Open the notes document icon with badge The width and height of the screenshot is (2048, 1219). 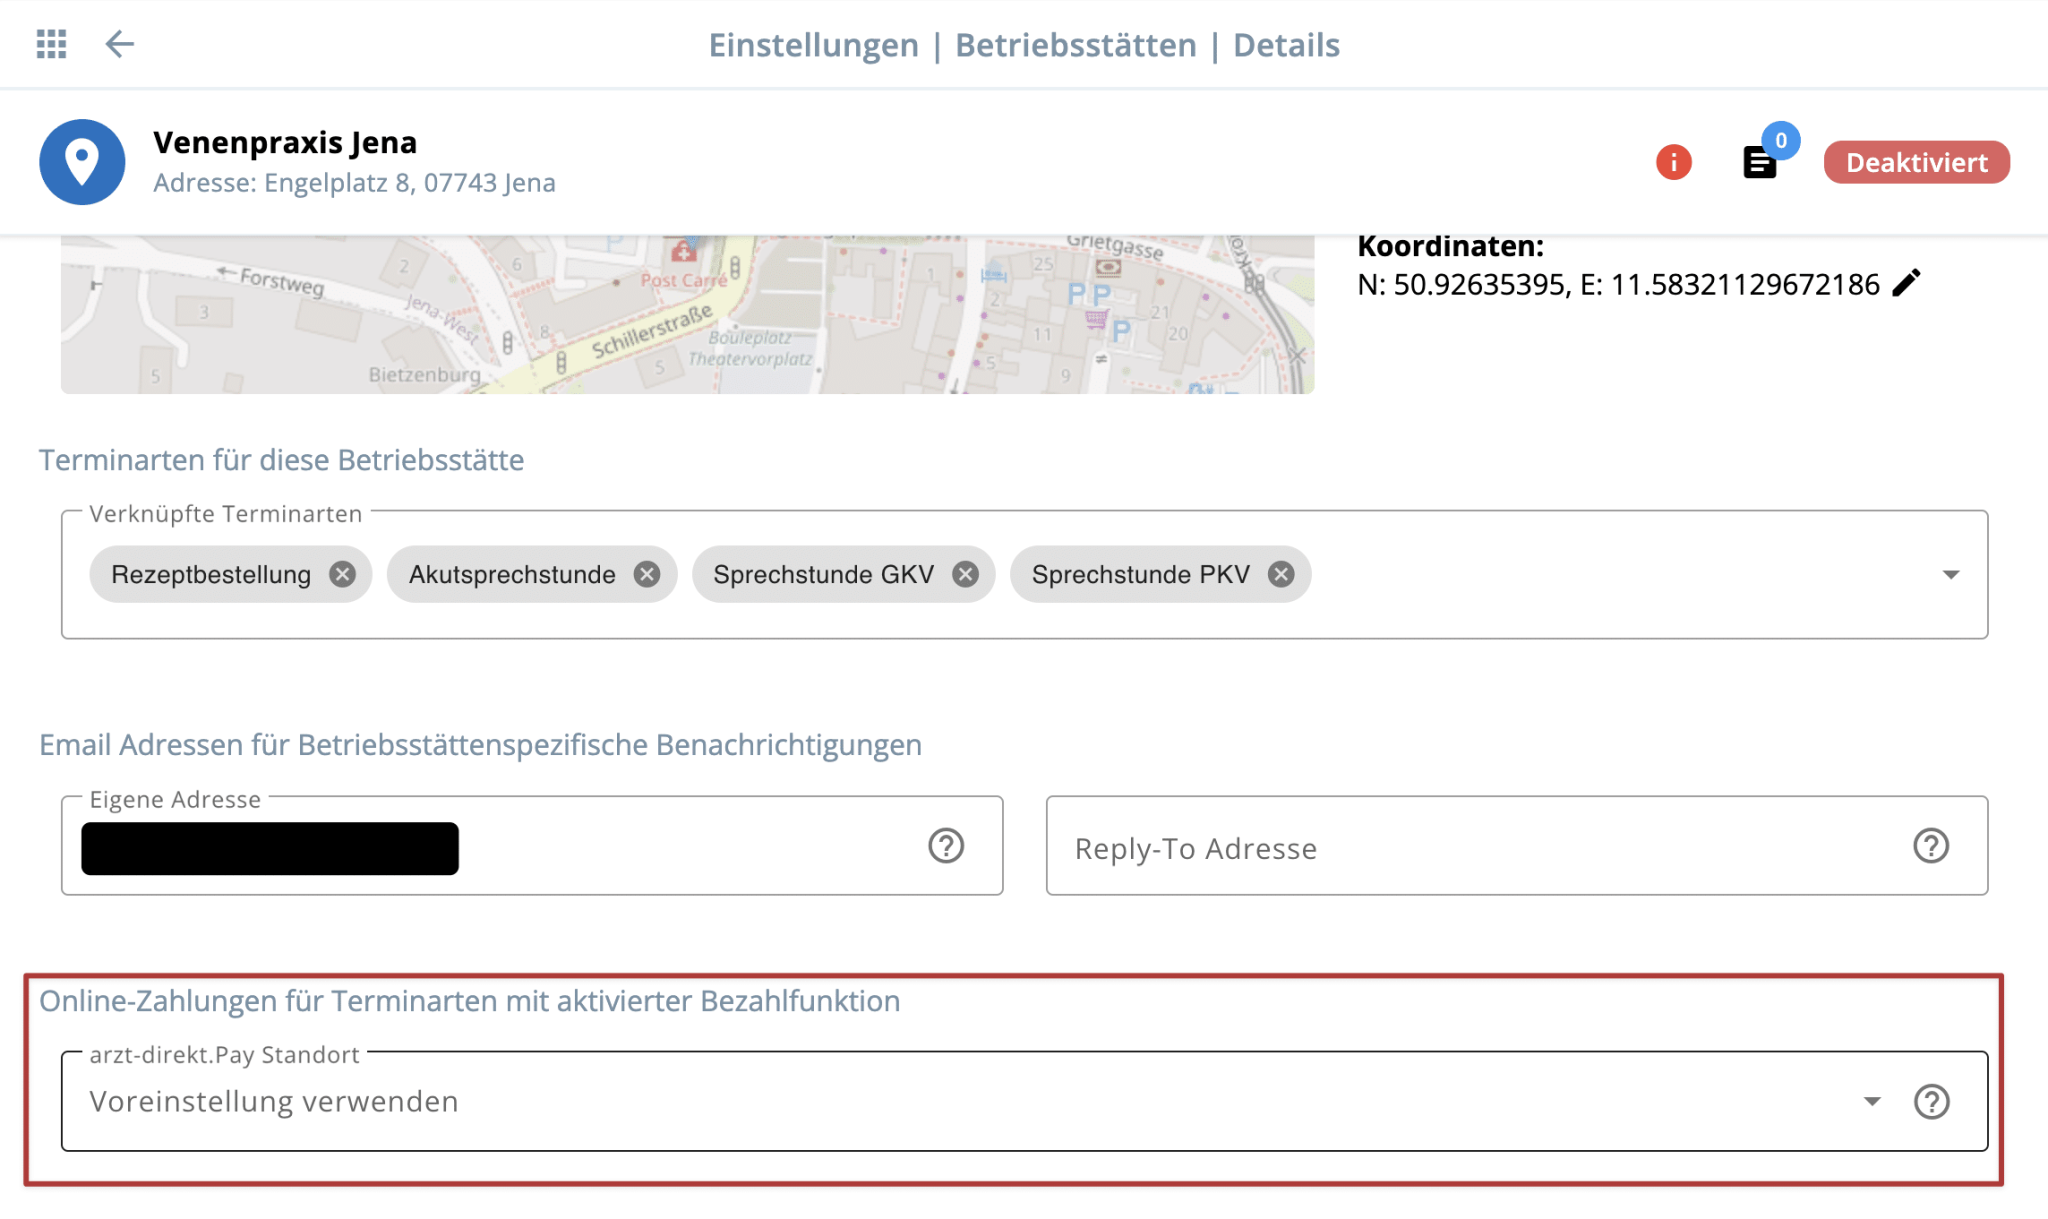tap(1760, 162)
